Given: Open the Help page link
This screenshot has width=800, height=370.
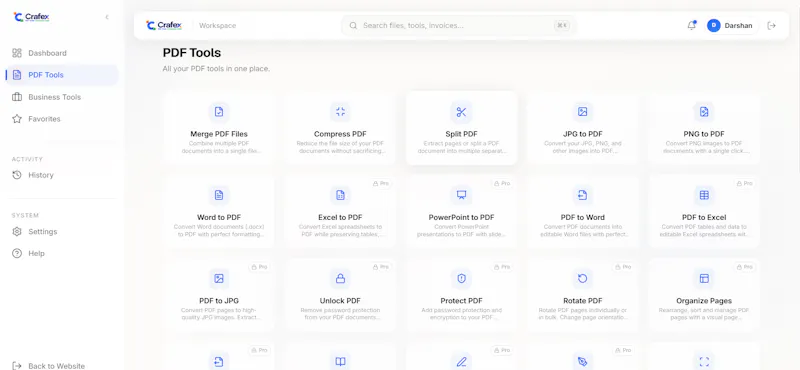Looking at the screenshot, I should 61,254.
